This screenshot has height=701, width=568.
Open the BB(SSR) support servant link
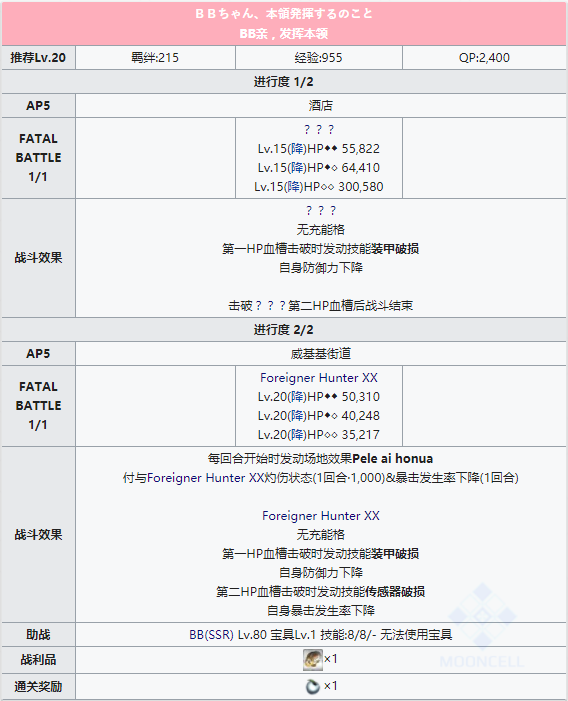[x=211, y=635]
